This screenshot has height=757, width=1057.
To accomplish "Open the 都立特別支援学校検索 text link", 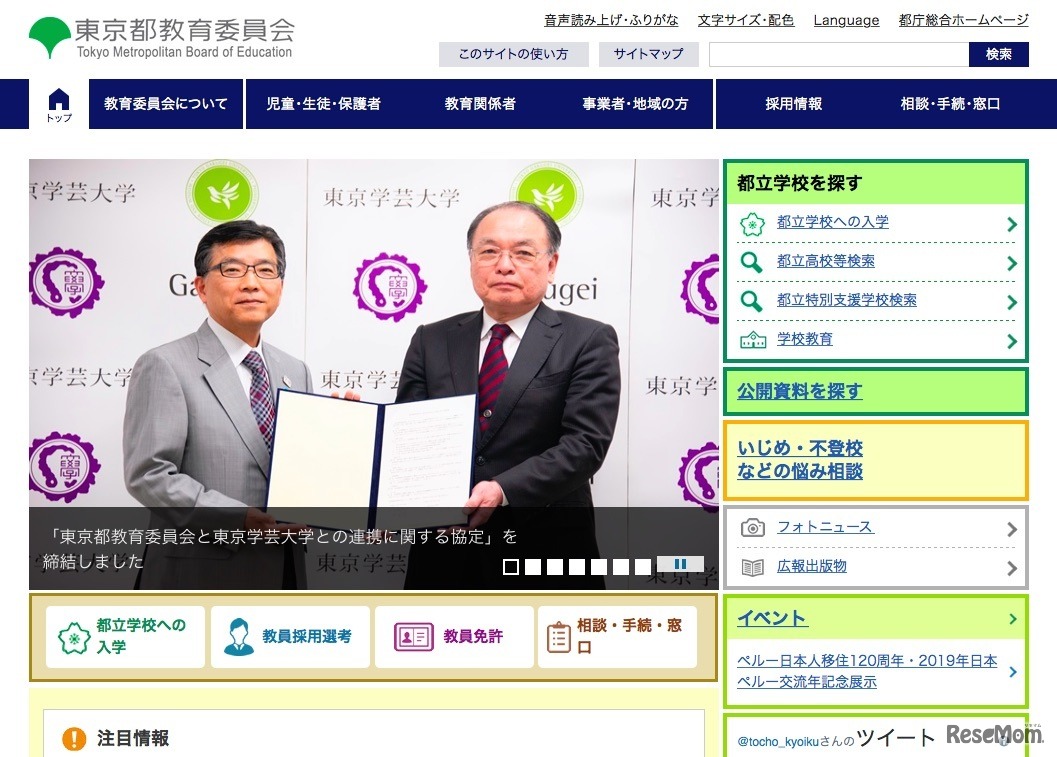I will pos(847,300).
